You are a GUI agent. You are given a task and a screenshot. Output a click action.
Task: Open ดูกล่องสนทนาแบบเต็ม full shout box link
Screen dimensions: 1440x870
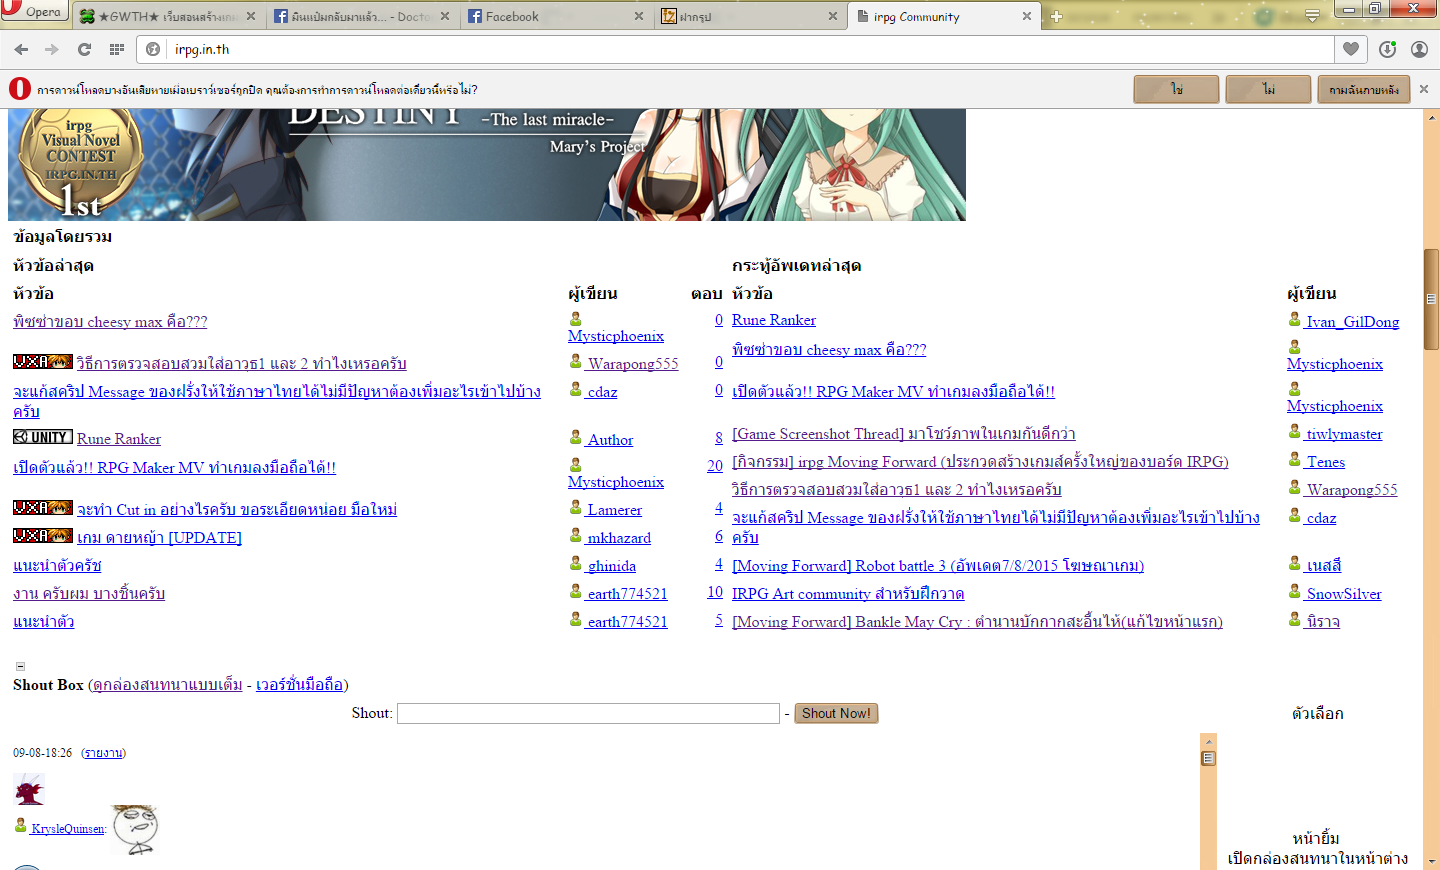coord(167,685)
